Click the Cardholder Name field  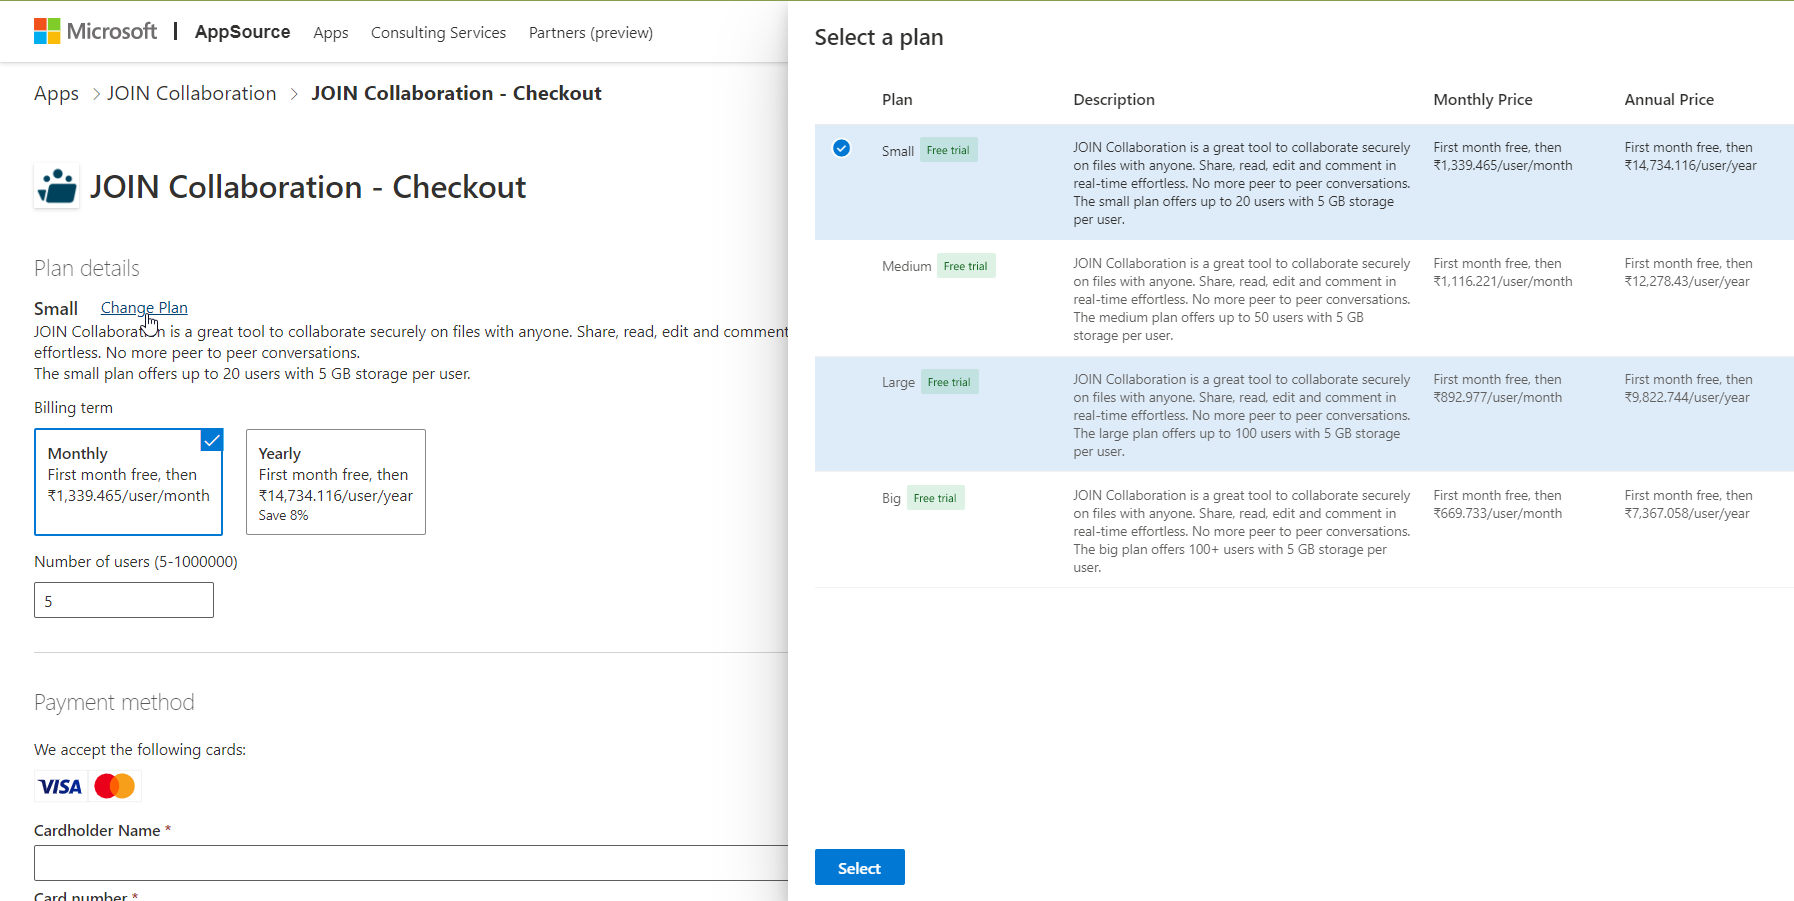coord(411,863)
